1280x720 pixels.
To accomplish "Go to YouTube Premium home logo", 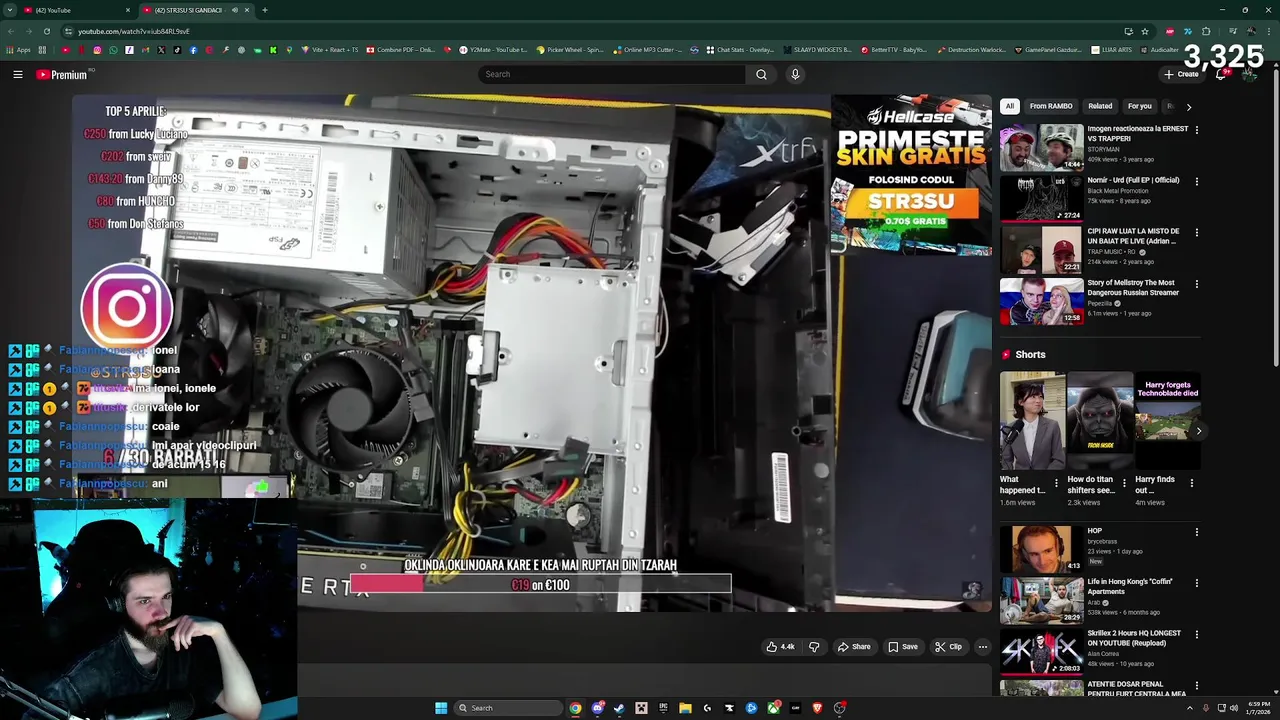I will 62,74.
